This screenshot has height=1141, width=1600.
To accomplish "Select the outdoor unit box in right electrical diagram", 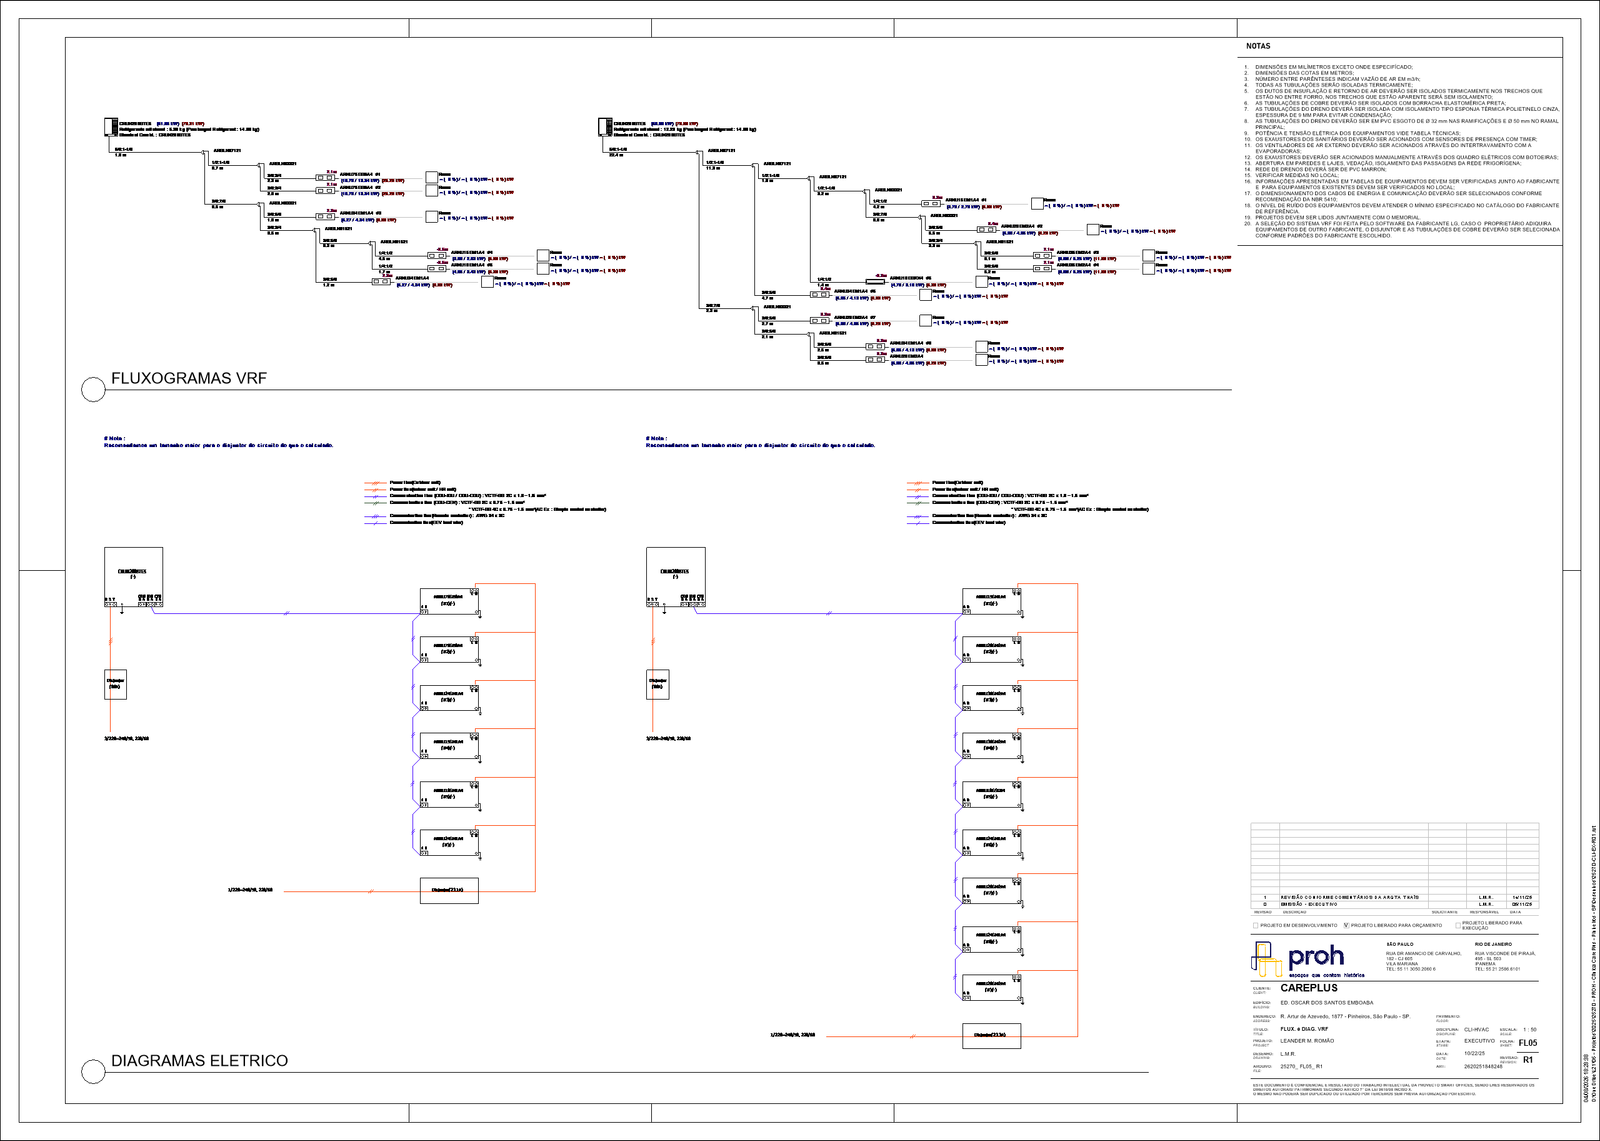I will [x=676, y=577].
